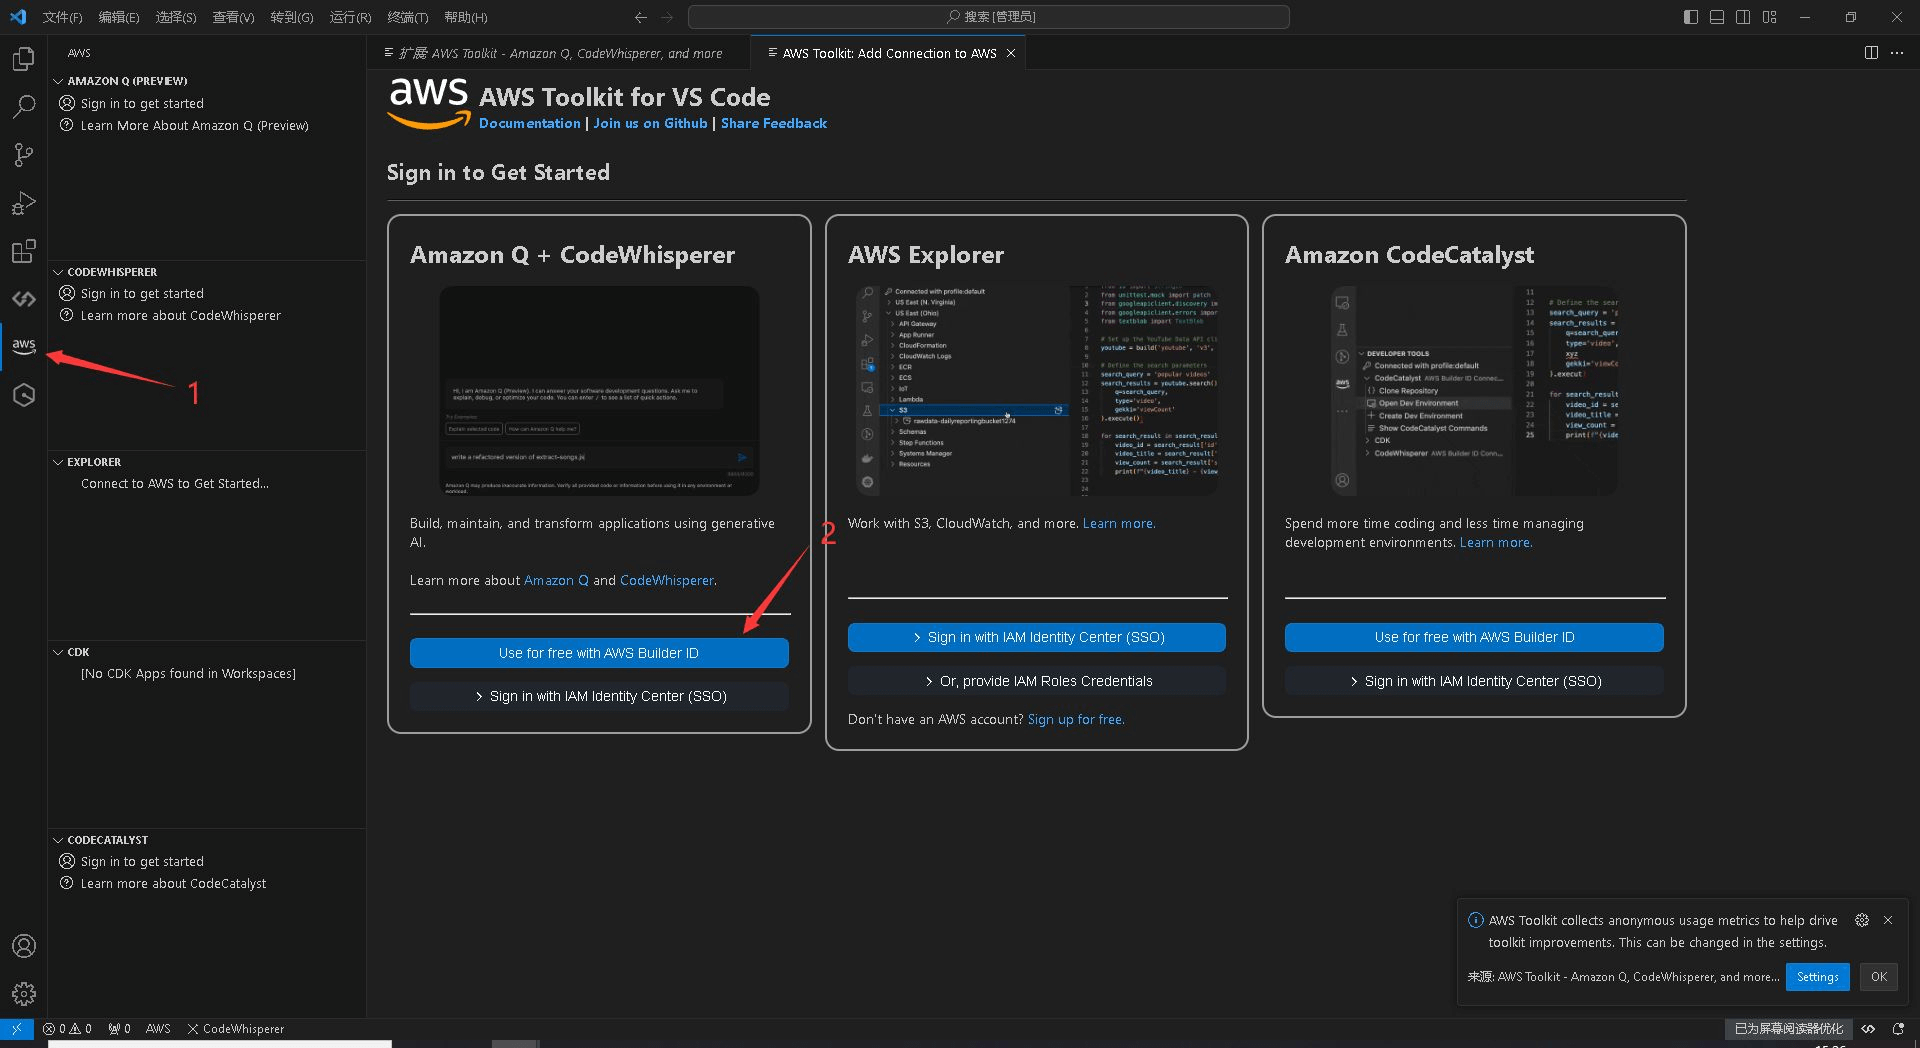Click Use for free with AWS Builder ID in CodeWhisperer card
The width and height of the screenshot is (1920, 1048).
[599, 653]
